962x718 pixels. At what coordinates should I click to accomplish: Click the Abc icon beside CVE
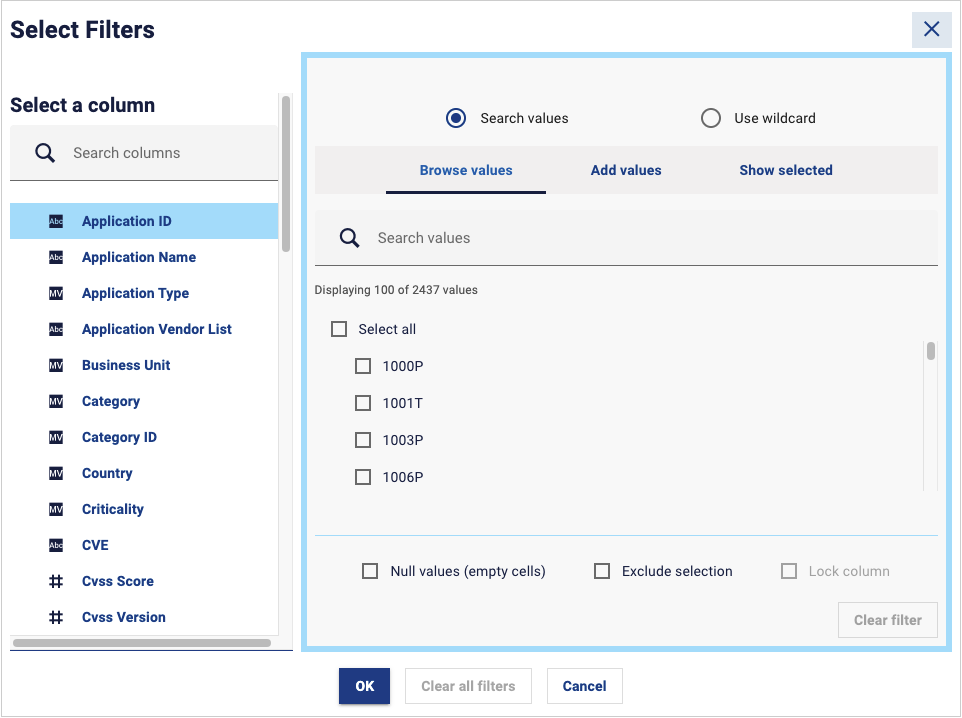(x=56, y=545)
